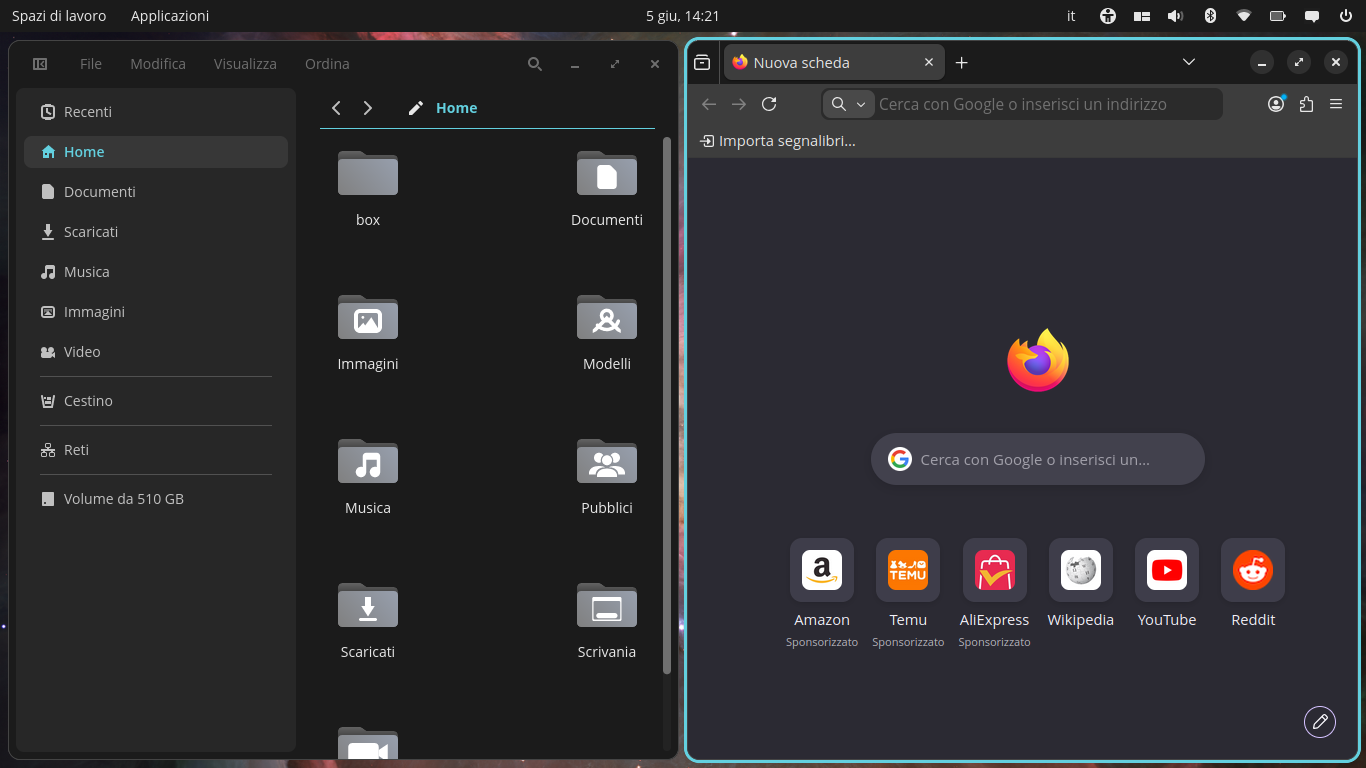
Task: Customize new tab with the pencil button
Action: click(x=1320, y=721)
